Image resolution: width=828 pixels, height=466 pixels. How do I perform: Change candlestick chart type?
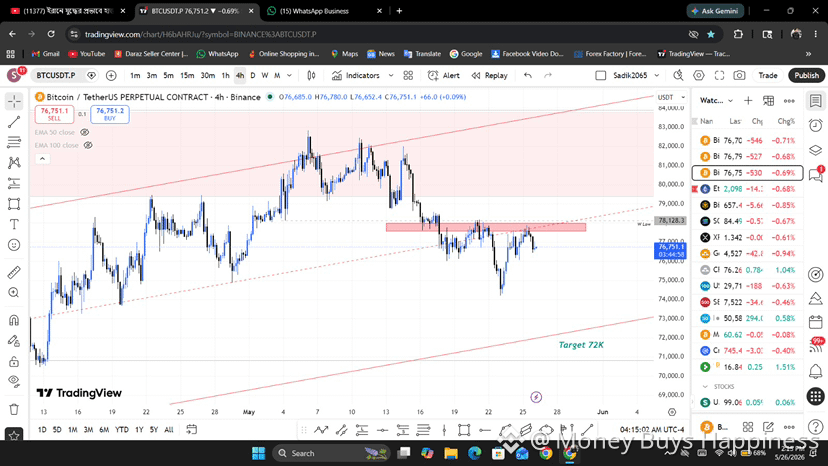[x=312, y=76]
